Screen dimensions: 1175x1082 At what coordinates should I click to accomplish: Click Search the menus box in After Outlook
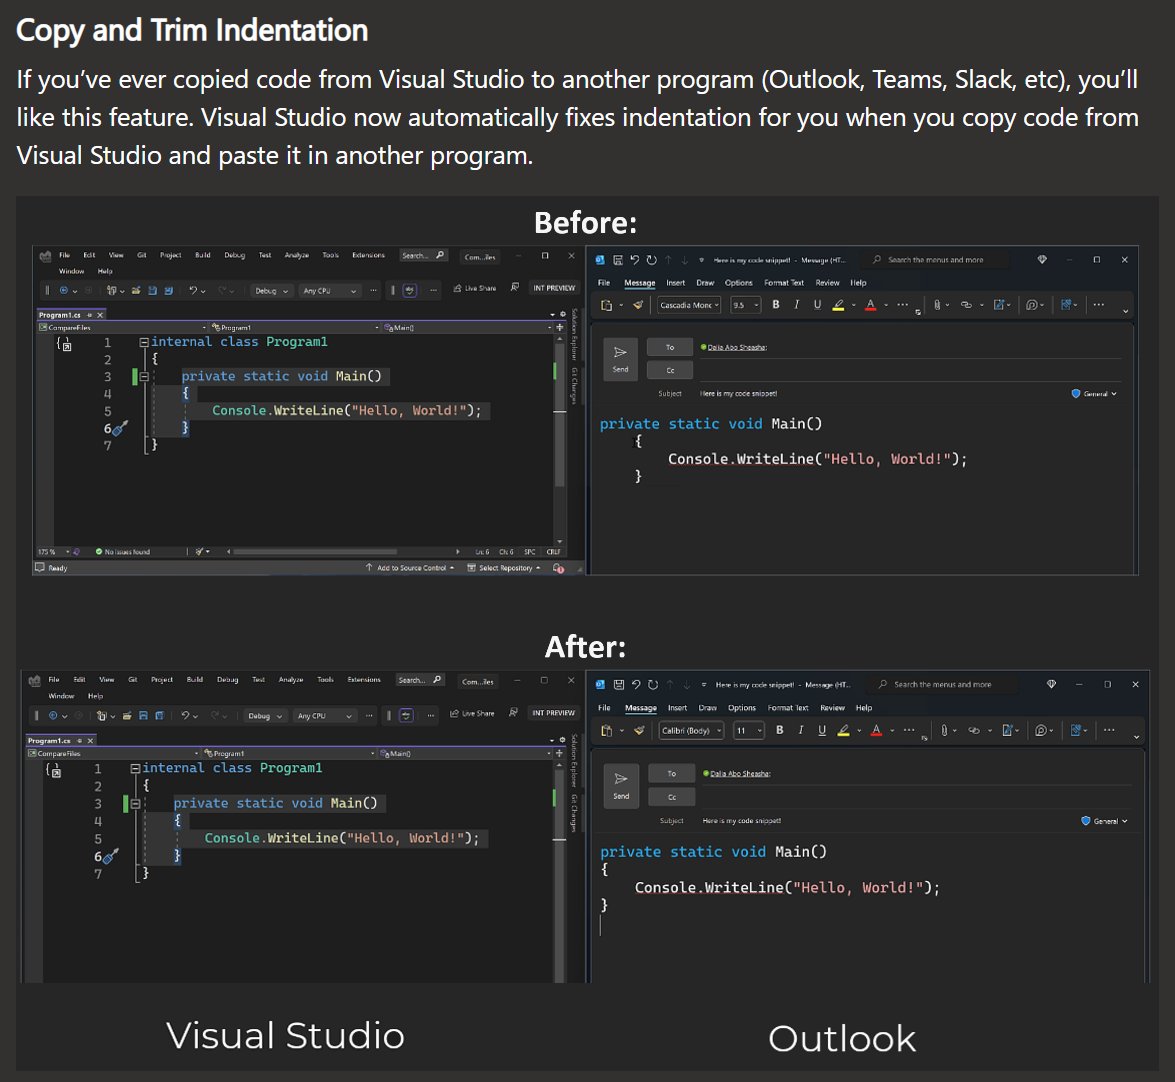(x=944, y=684)
